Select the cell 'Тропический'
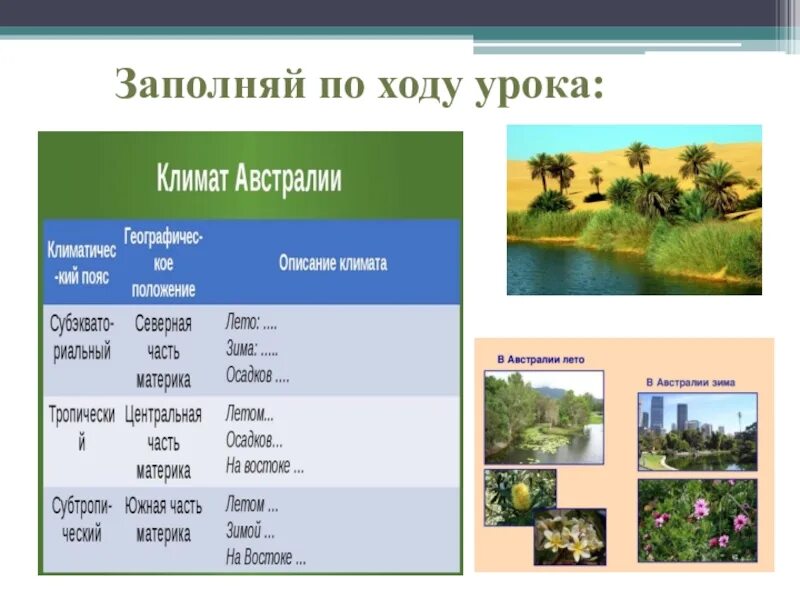800x600 pixels. click(x=82, y=429)
